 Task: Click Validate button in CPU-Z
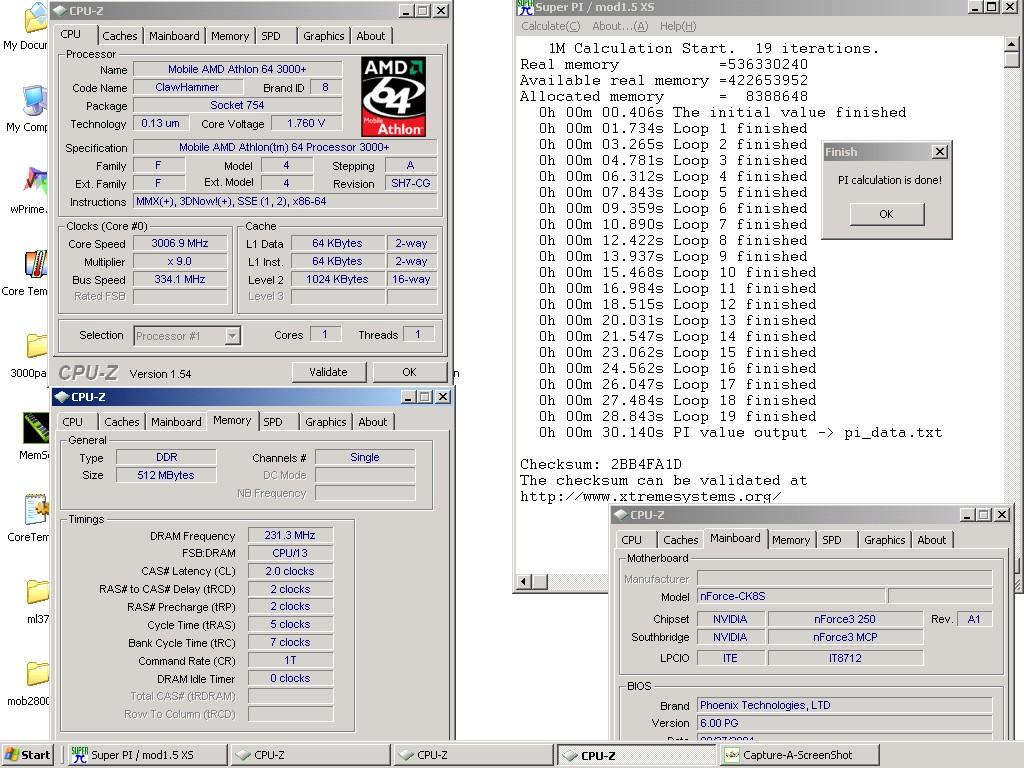pyautogui.click(x=328, y=372)
